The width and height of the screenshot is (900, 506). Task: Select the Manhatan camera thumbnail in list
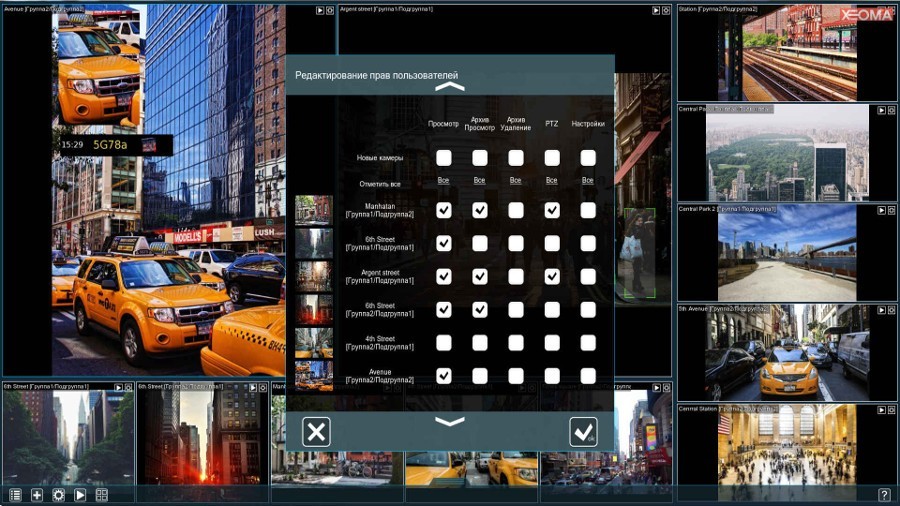[314, 210]
